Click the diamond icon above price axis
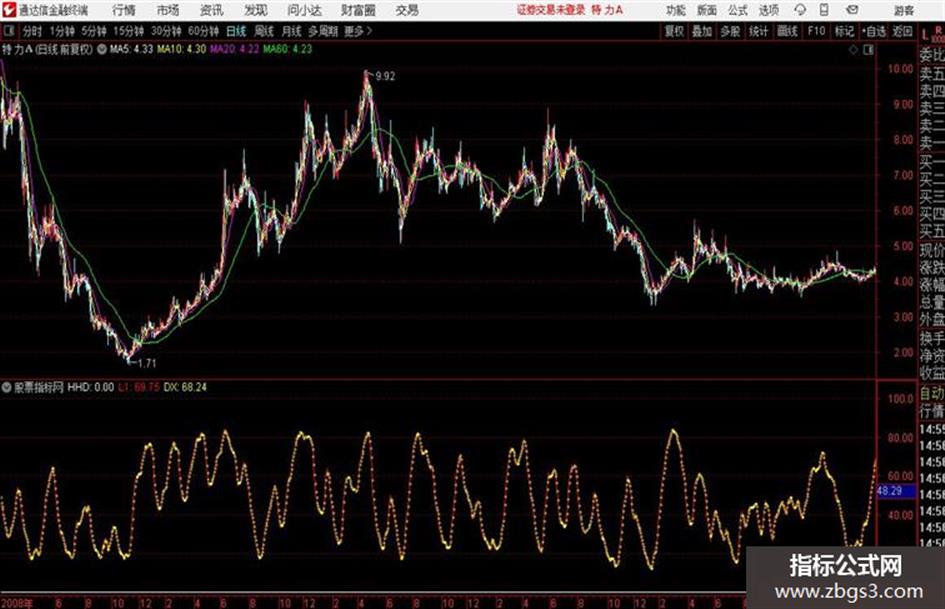This screenshot has width=945, height=609. click(853, 50)
